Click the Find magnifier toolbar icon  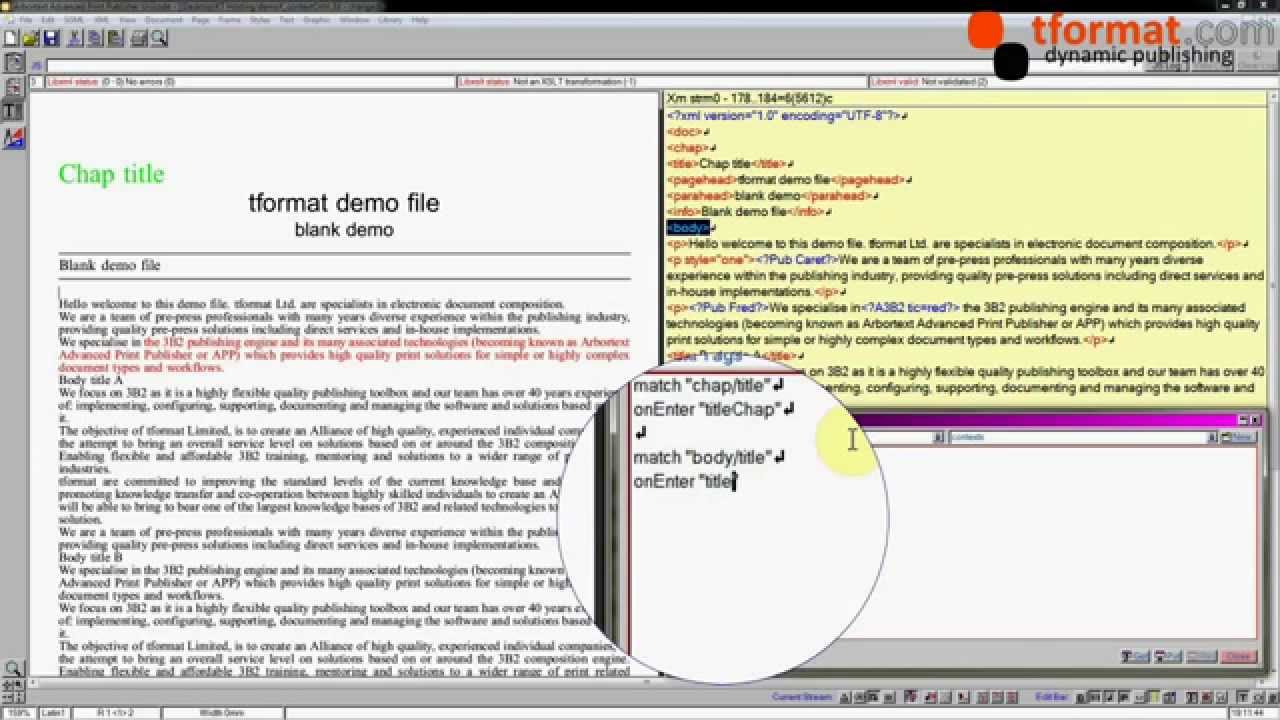coord(159,38)
